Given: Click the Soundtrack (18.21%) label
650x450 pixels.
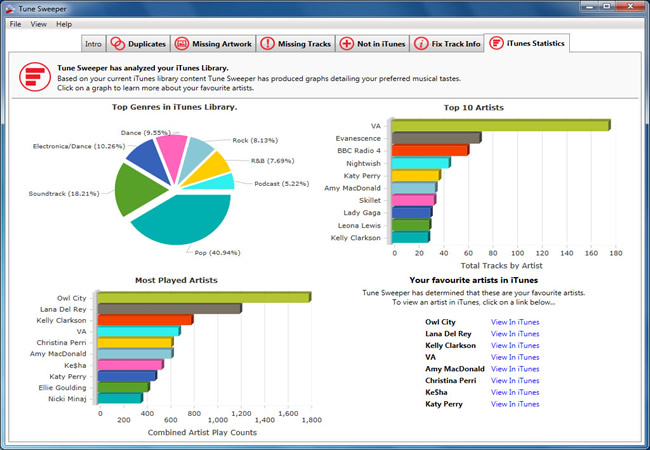Looking at the screenshot, I should pos(64,194).
